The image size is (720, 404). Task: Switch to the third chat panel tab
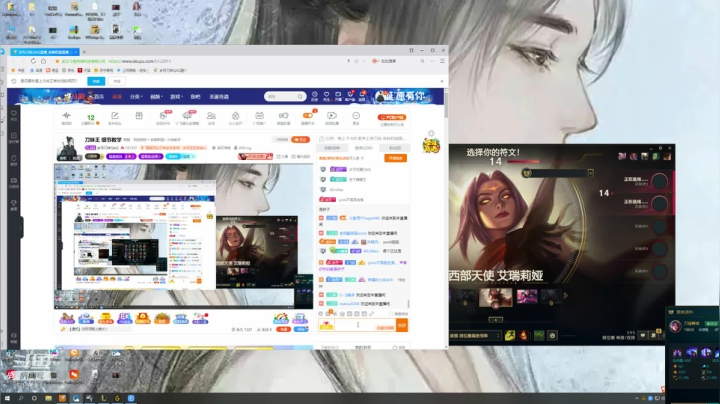[x=395, y=148]
